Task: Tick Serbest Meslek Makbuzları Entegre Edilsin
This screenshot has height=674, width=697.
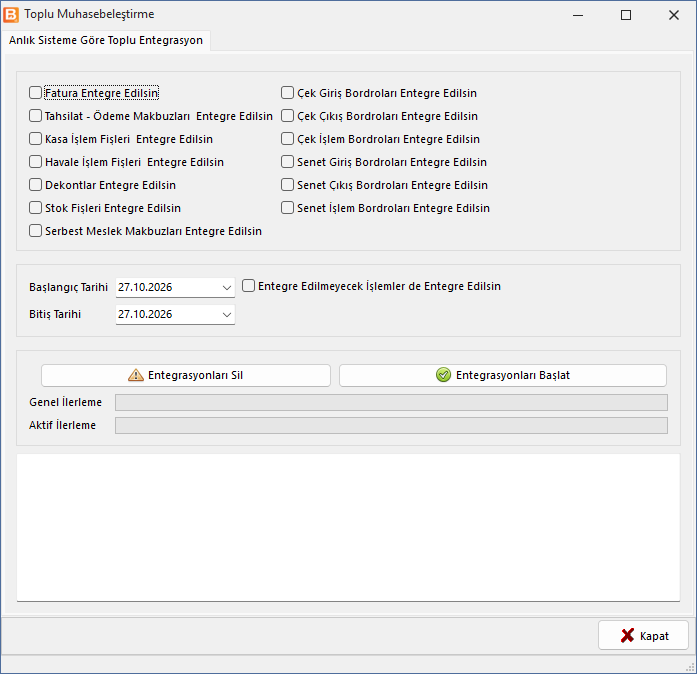Action: coord(35,231)
